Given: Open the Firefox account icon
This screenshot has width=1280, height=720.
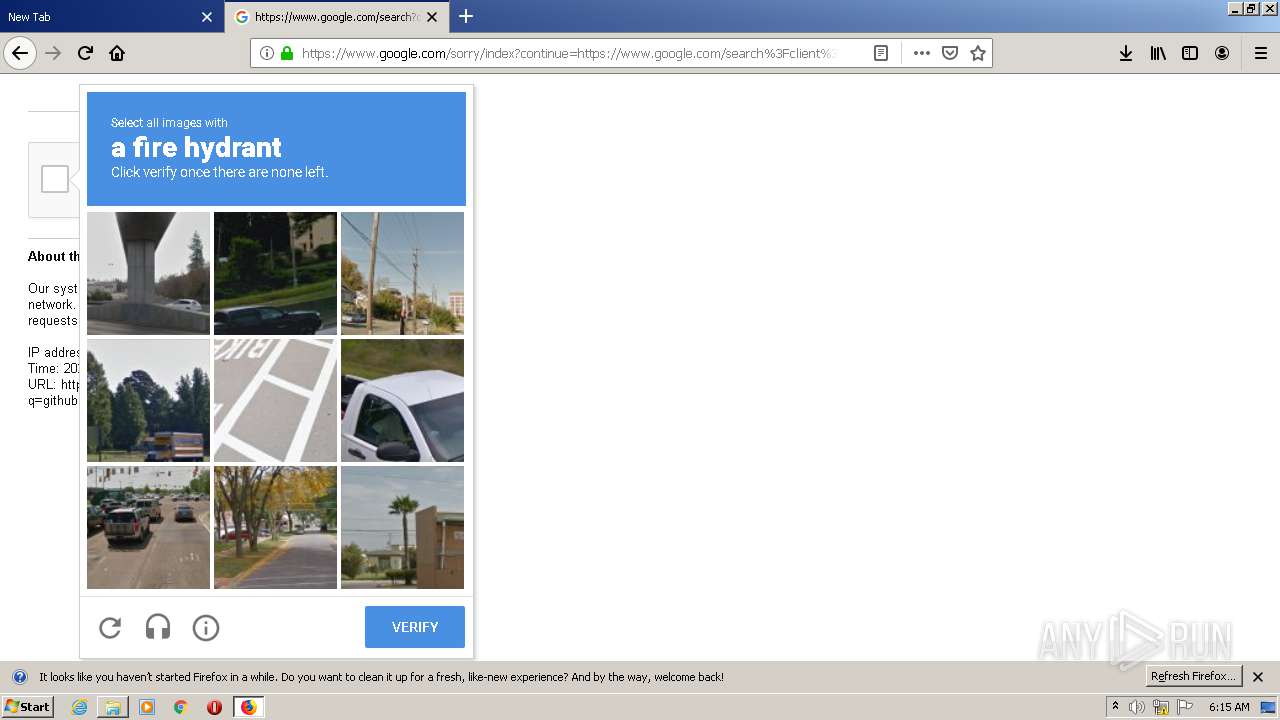Looking at the screenshot, I should [x=1222, y=53].
